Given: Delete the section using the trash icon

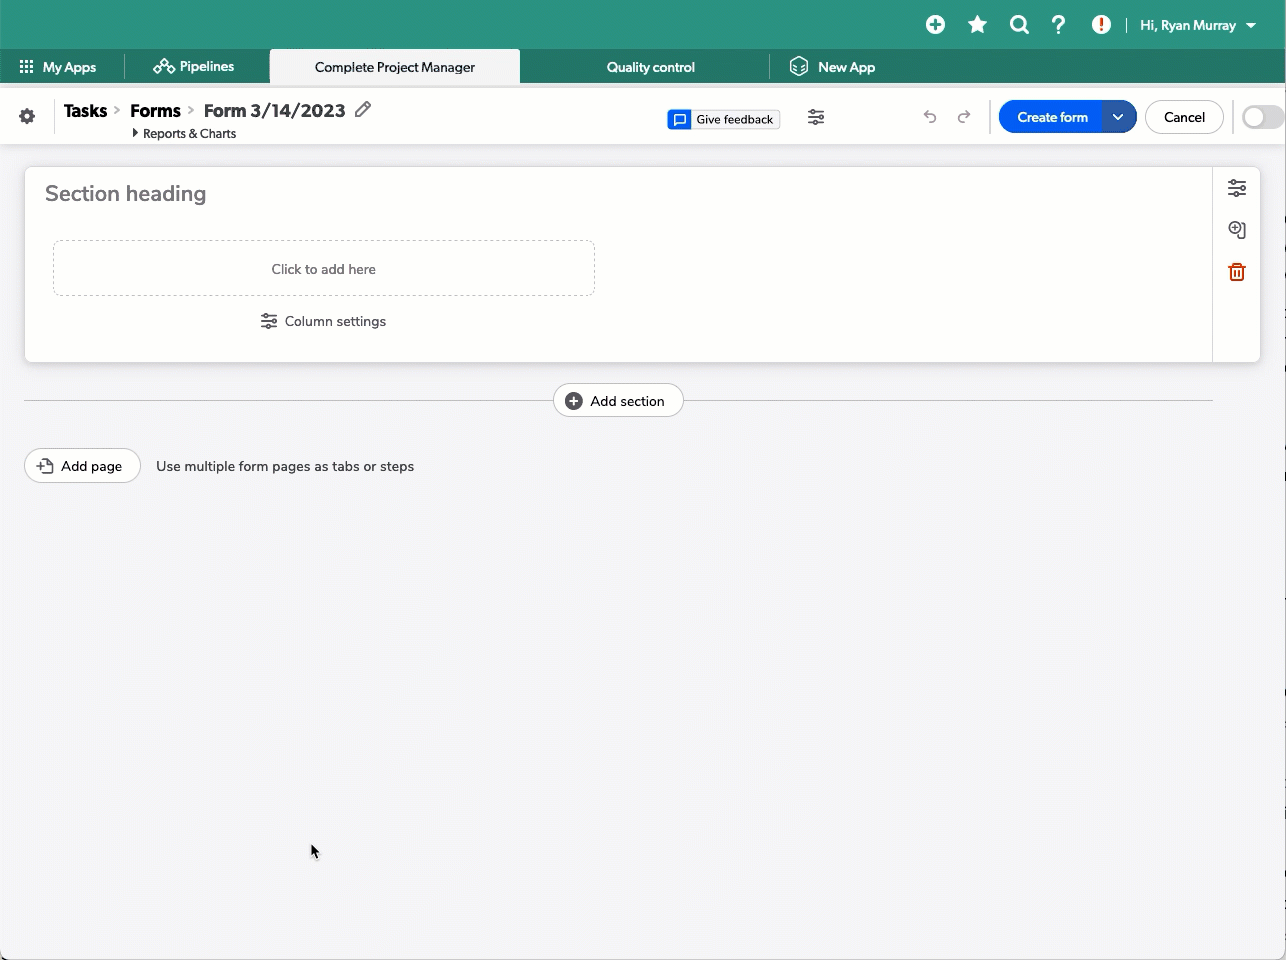Looking at the screenshot, I should 1237,271.
